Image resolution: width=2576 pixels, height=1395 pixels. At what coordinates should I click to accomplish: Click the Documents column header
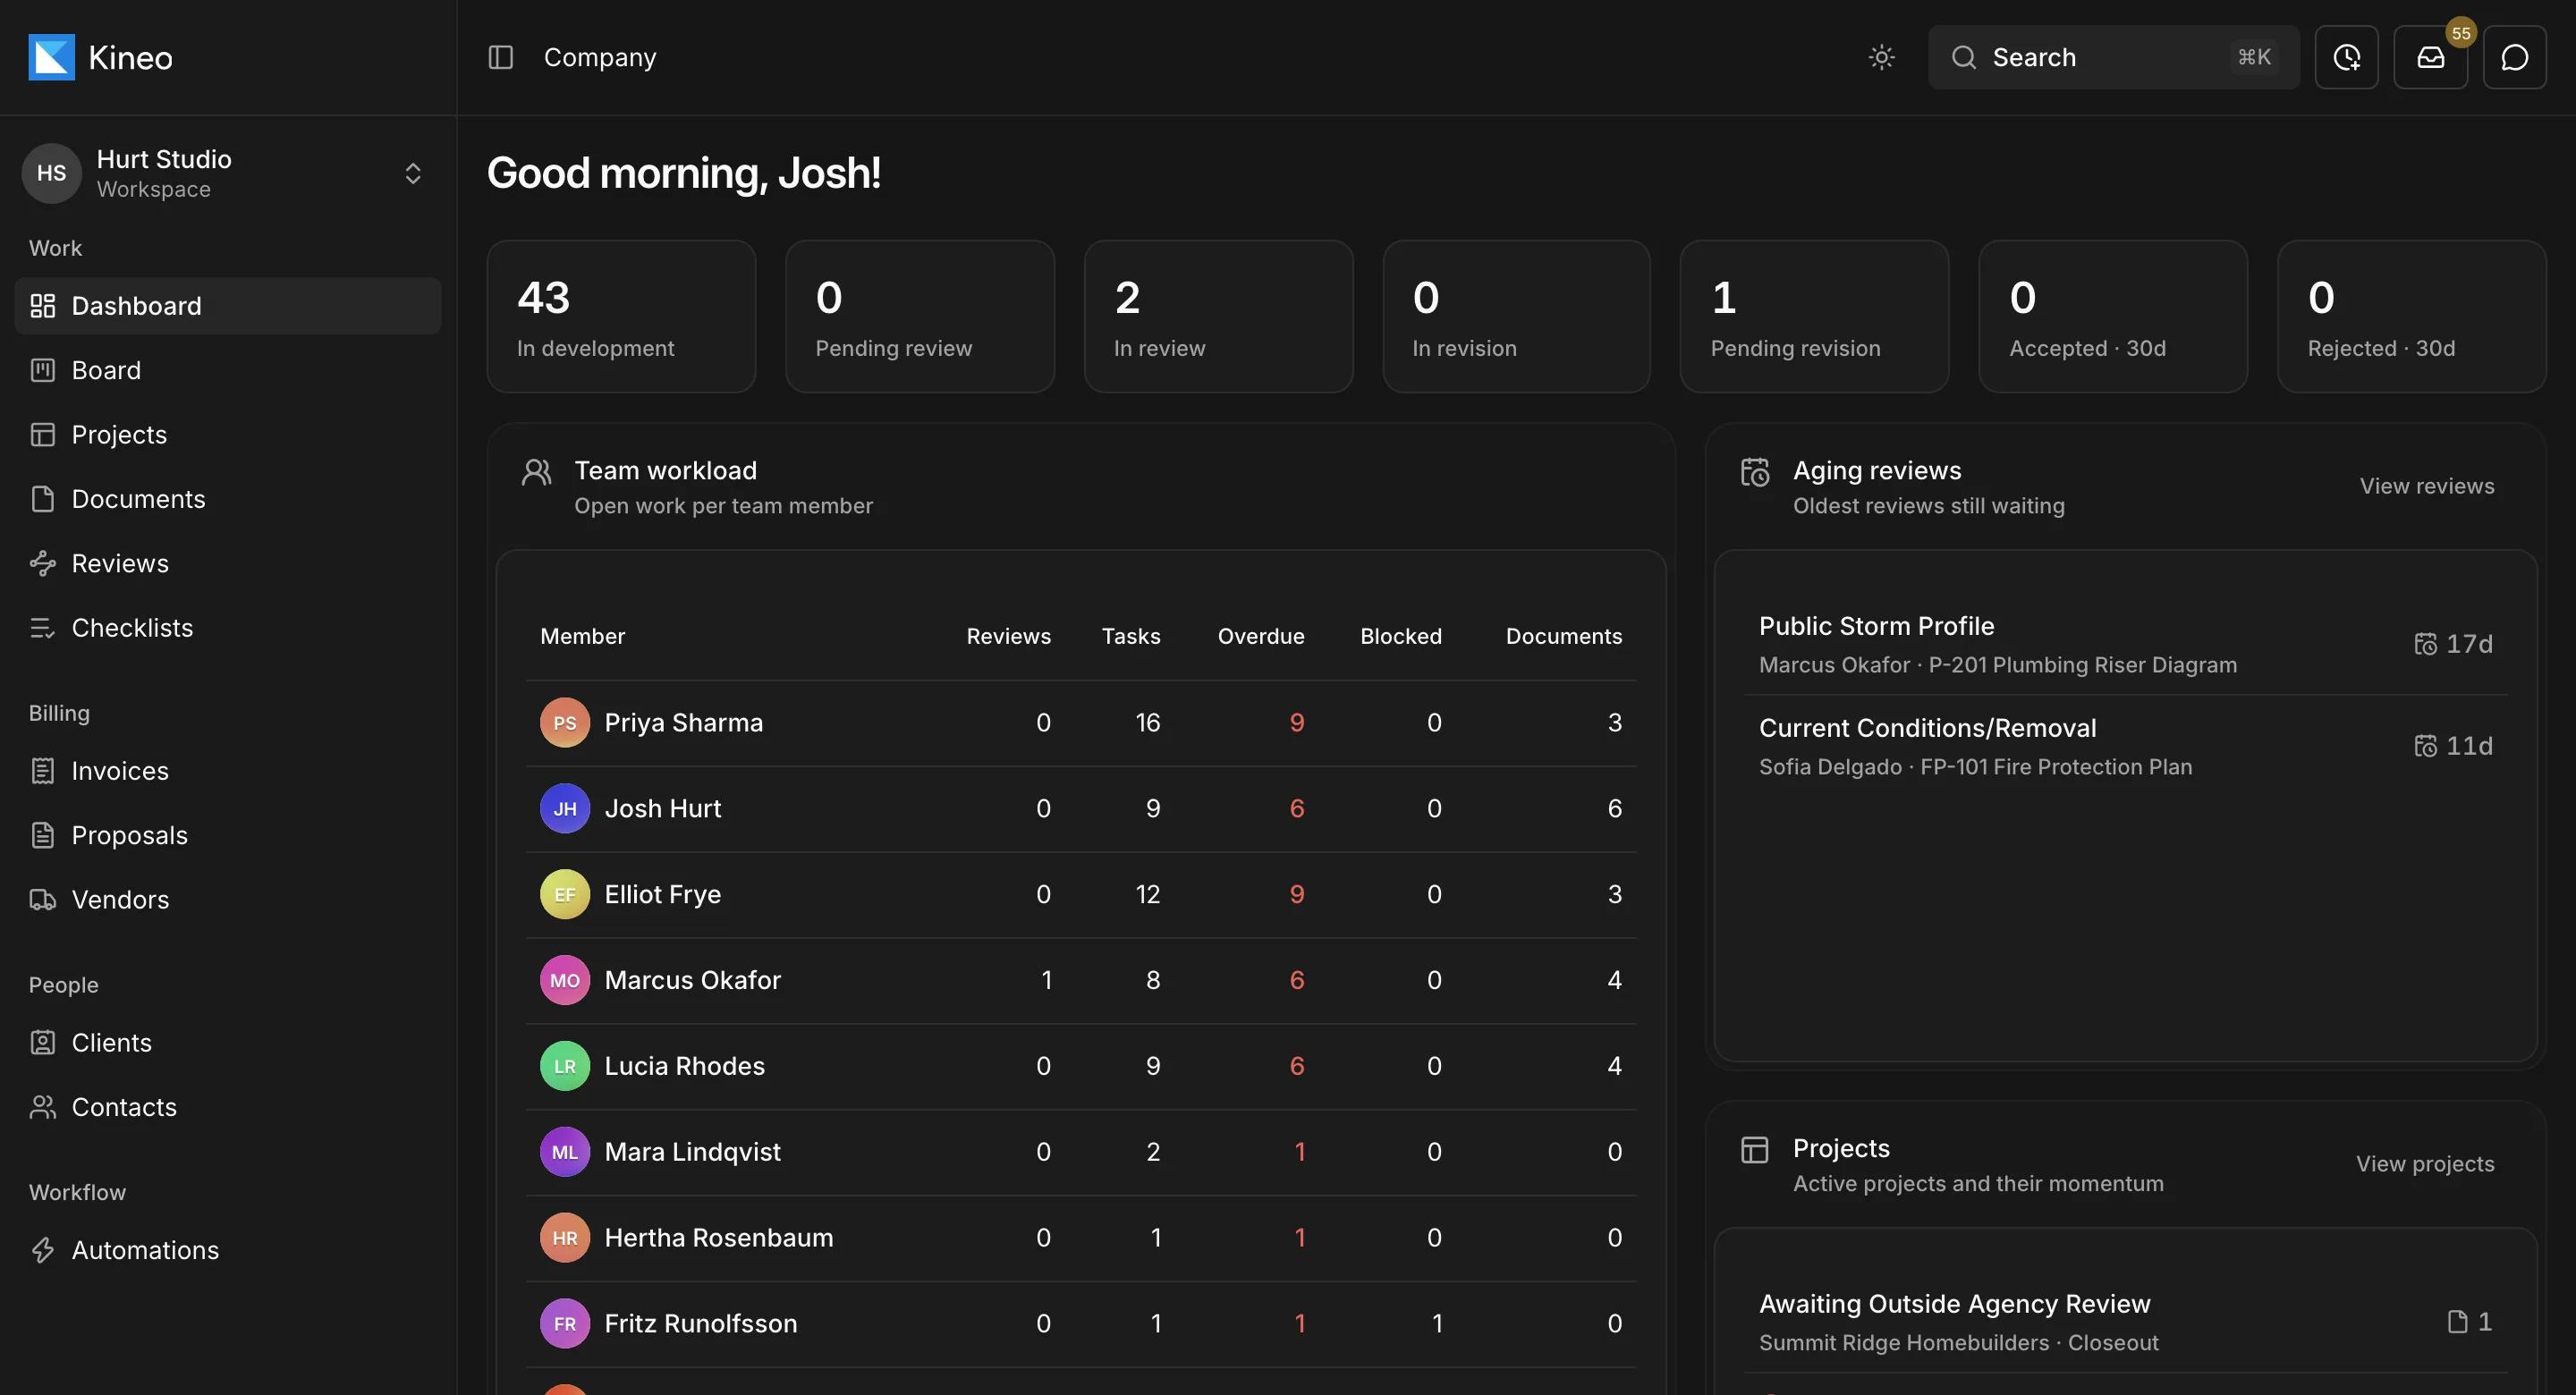coord(1563,636)
